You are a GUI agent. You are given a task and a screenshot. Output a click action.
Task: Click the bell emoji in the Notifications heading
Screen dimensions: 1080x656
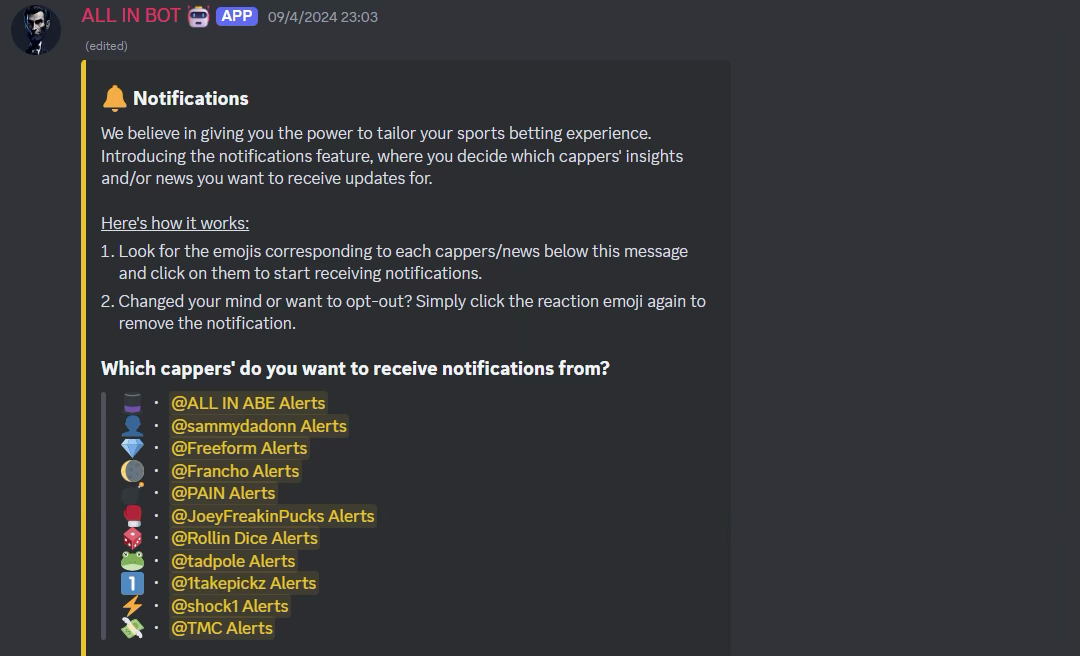pos(113,98)
